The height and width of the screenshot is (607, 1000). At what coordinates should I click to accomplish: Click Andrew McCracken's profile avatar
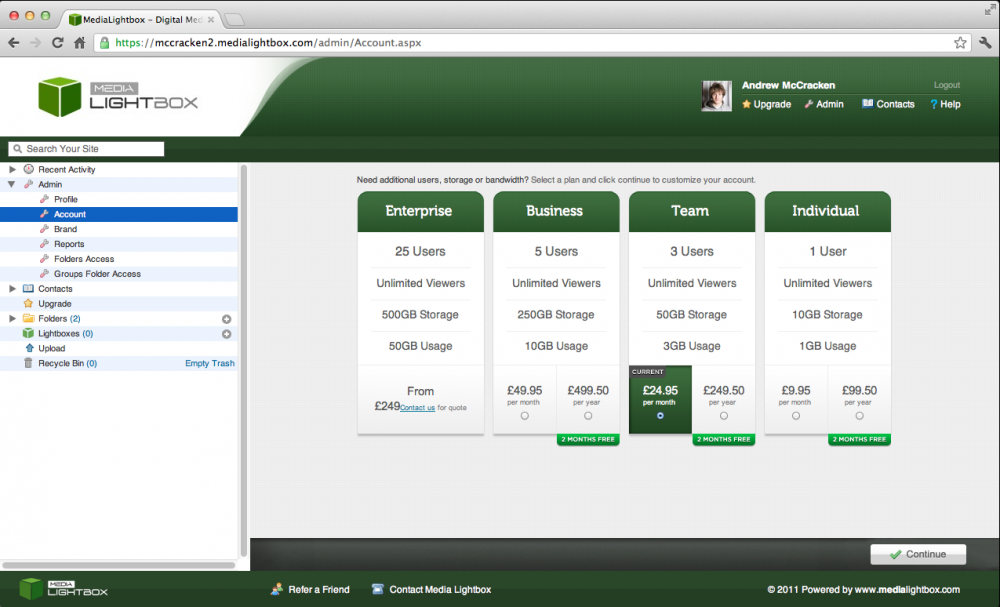[x=717, y=96]
